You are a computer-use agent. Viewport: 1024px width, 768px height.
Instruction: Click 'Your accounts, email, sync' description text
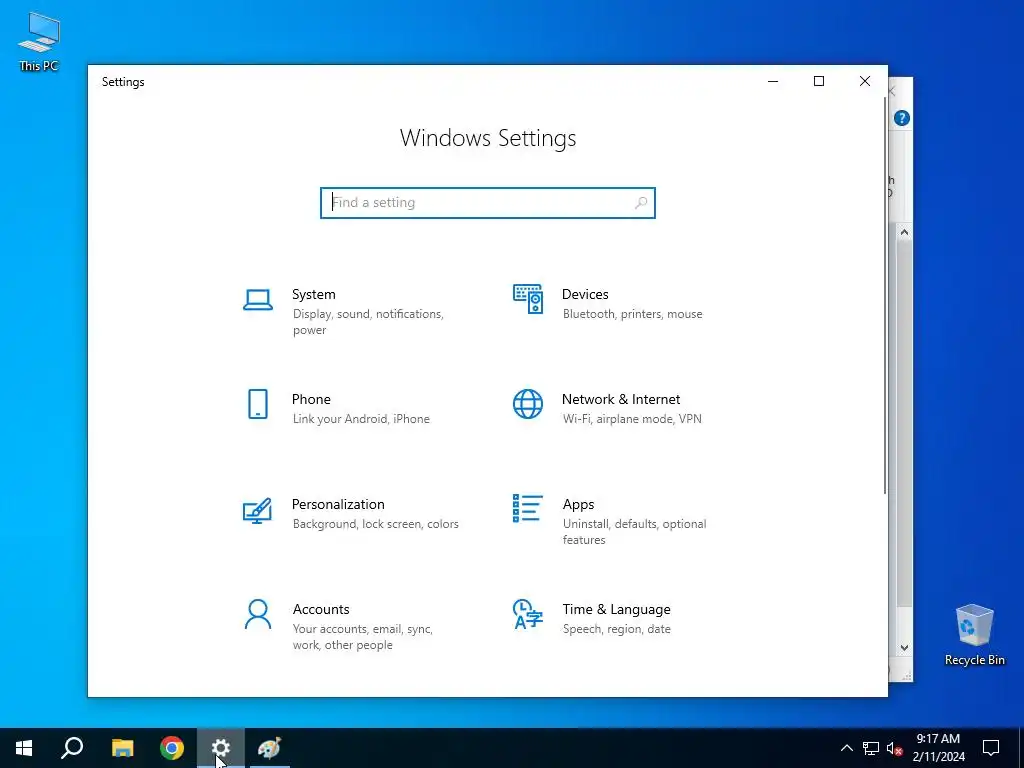click(362, 637)
